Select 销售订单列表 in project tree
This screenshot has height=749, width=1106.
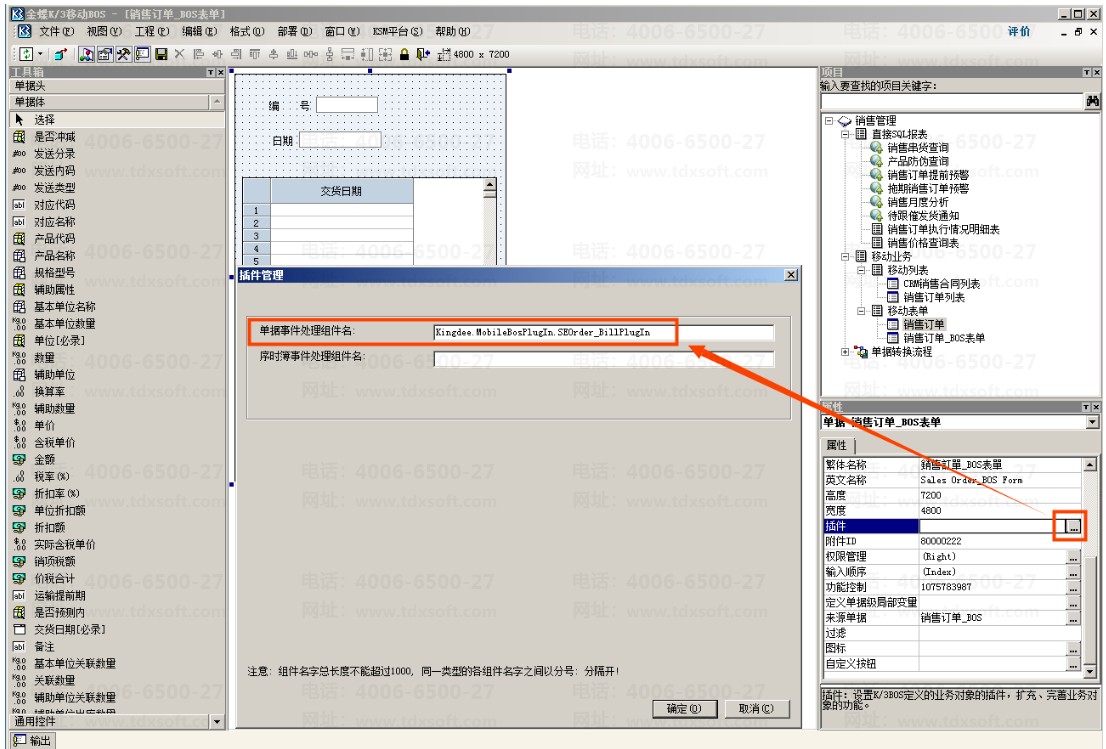[x=934, y=298]
